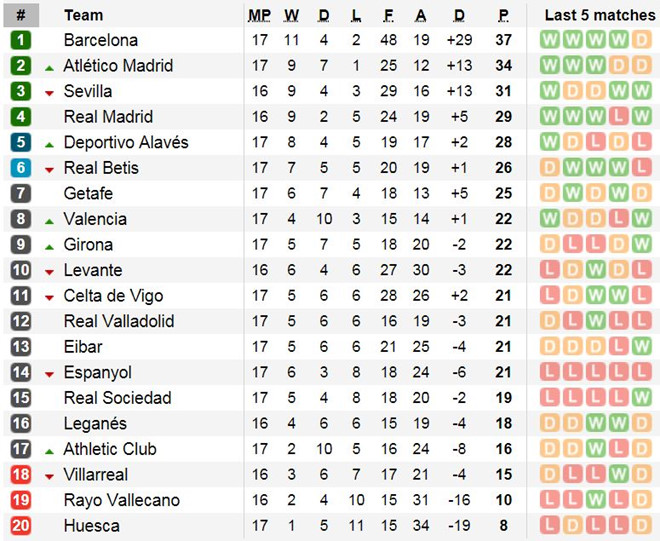This screenshot has height=541, width=660.
Task: Sort standings by points column P
Action: [504, 15]
